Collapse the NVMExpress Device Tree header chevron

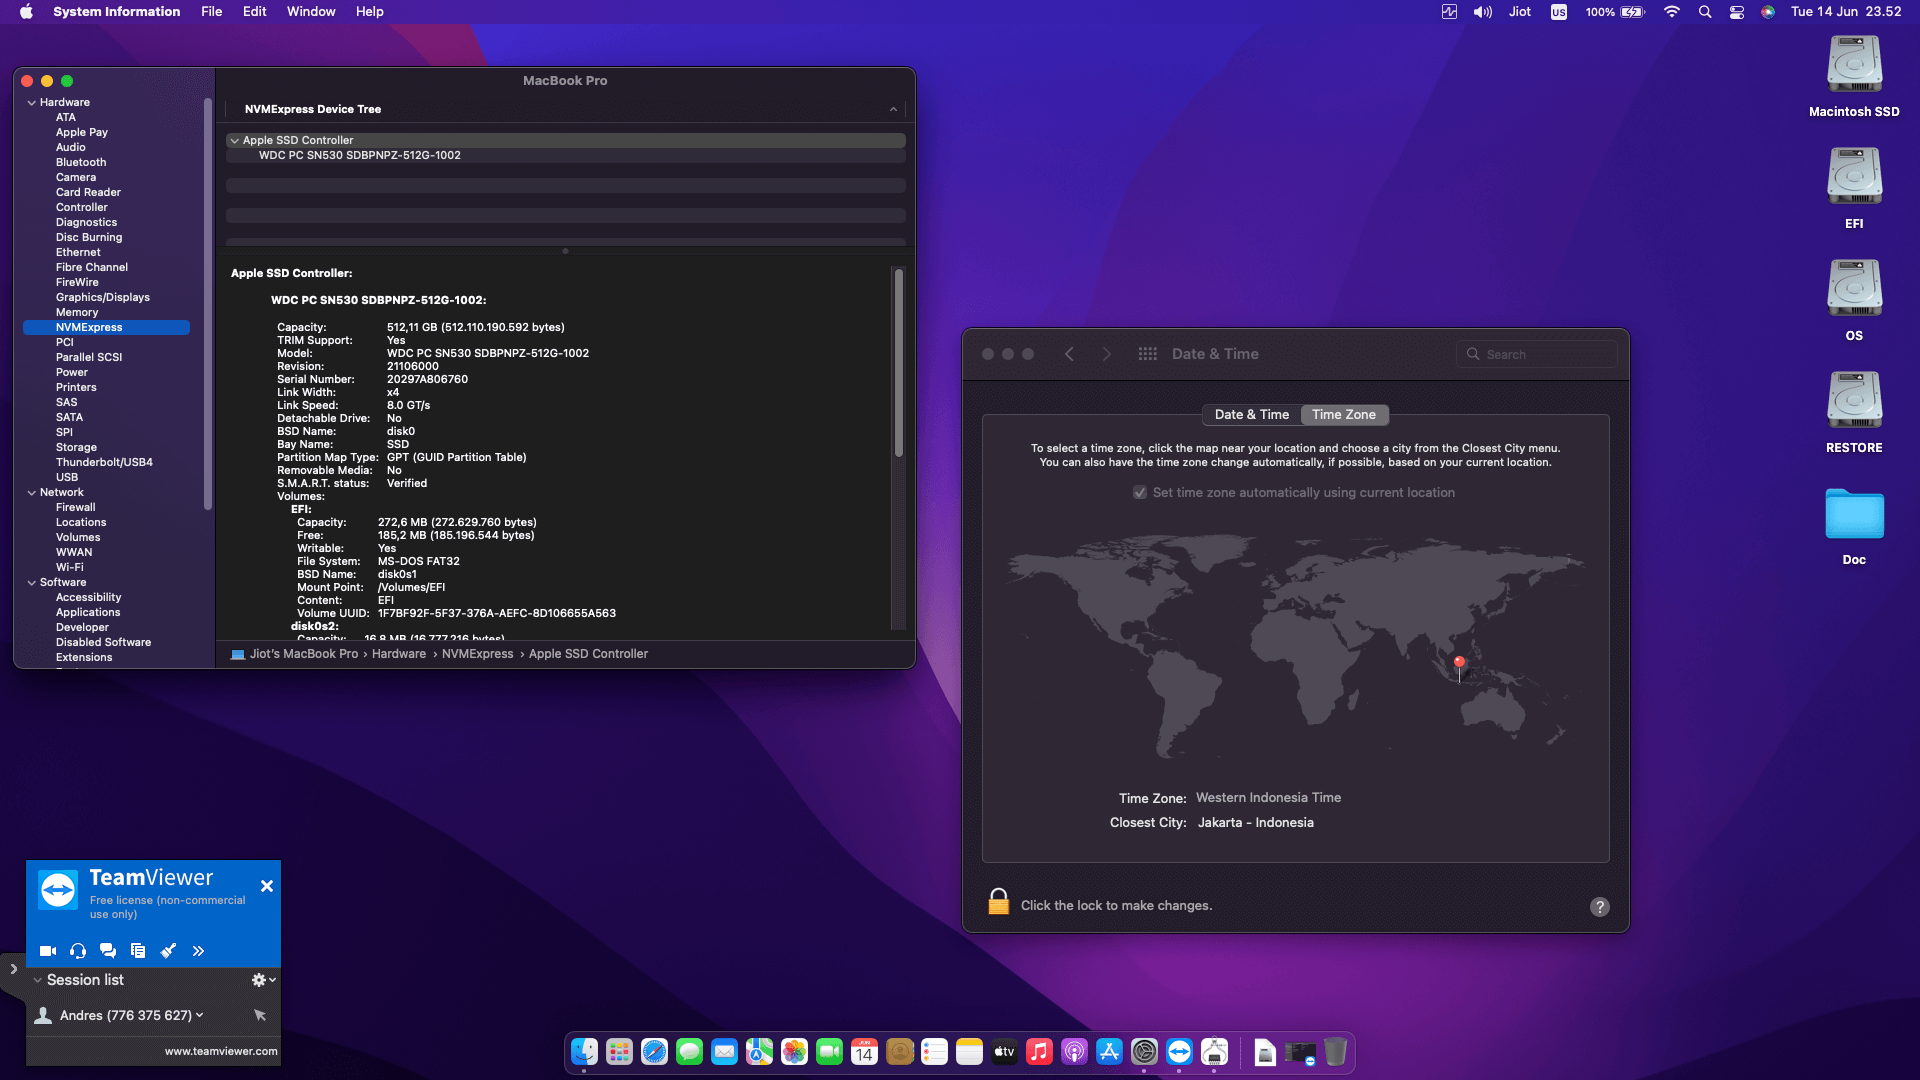(x=893, y=110)
